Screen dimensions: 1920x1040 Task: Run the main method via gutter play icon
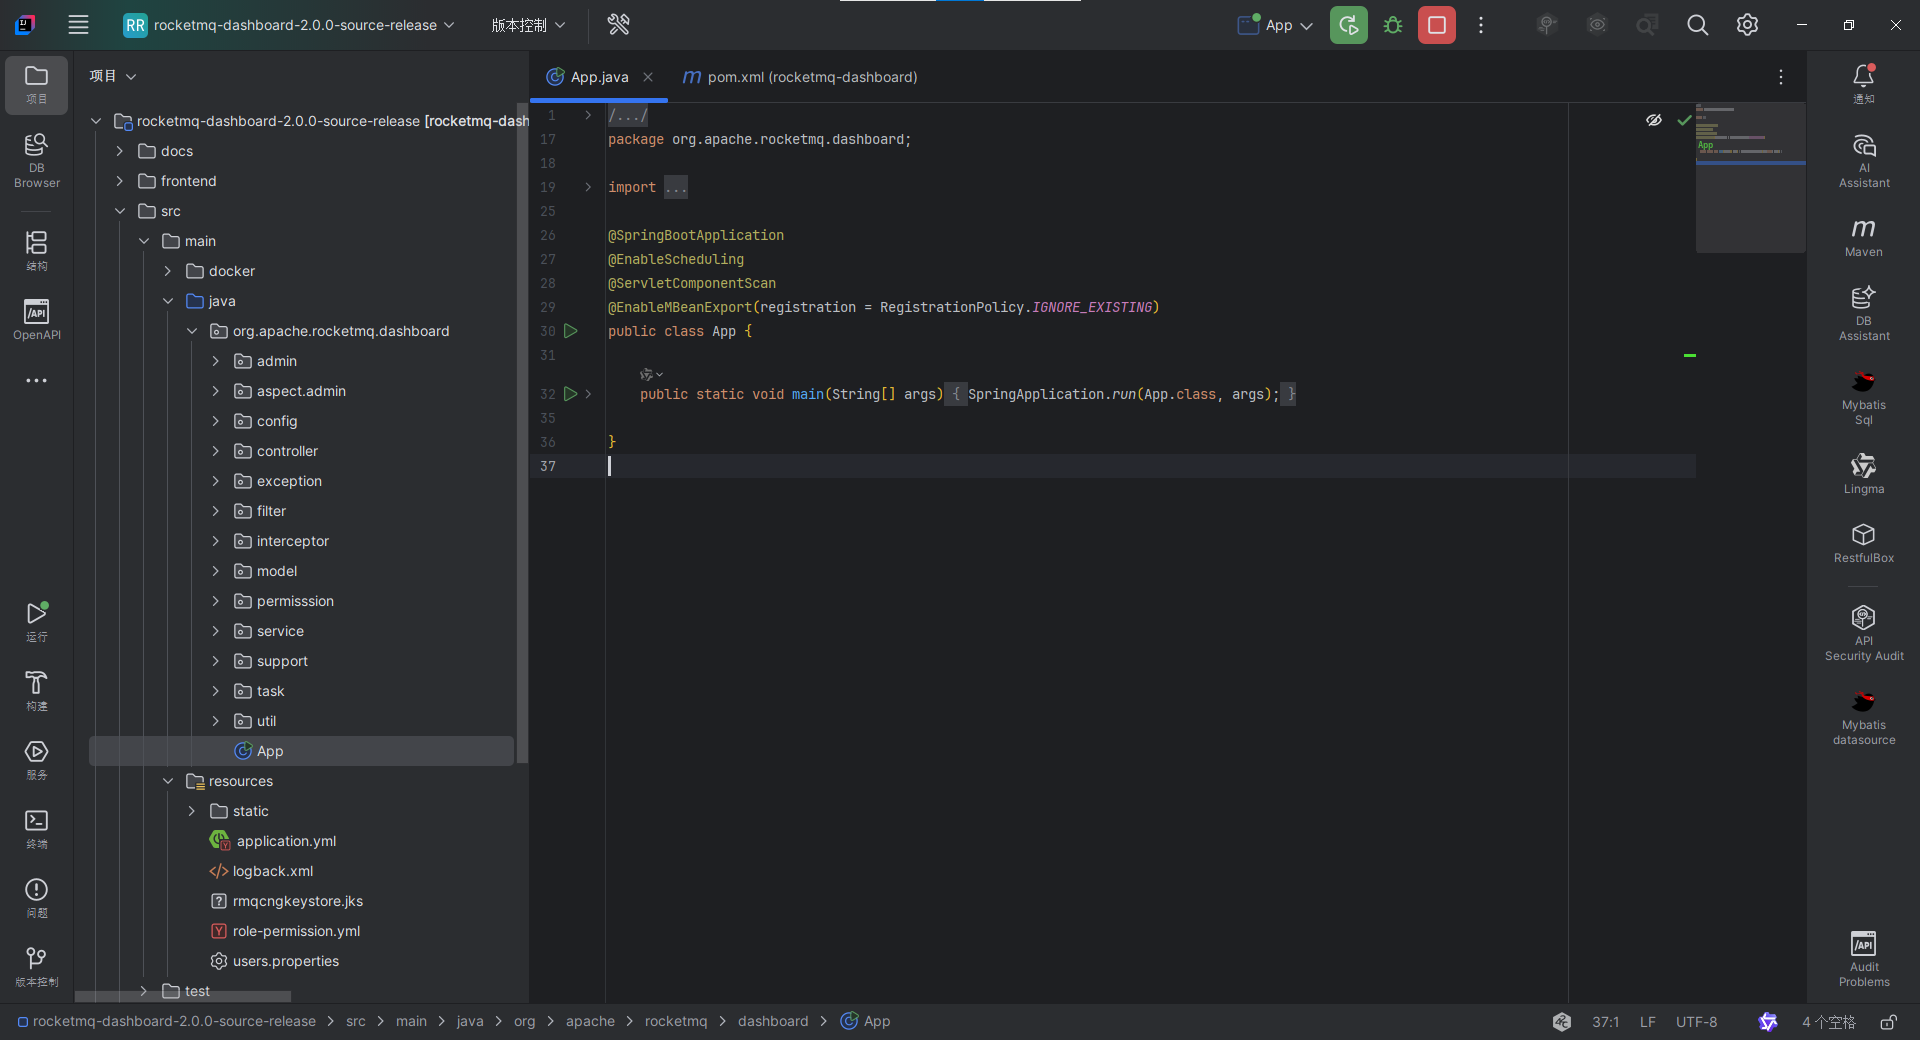click(570, 394)
